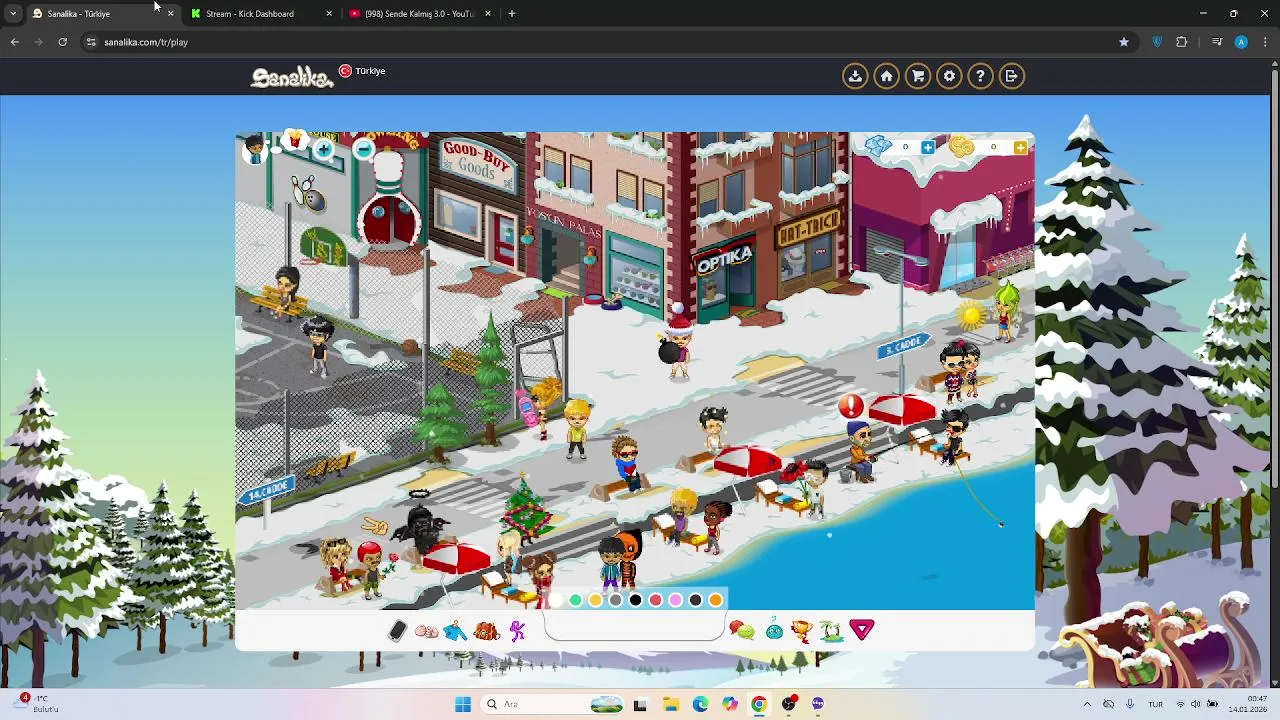Open the settings gear in Sanalika header

(949, 76)
